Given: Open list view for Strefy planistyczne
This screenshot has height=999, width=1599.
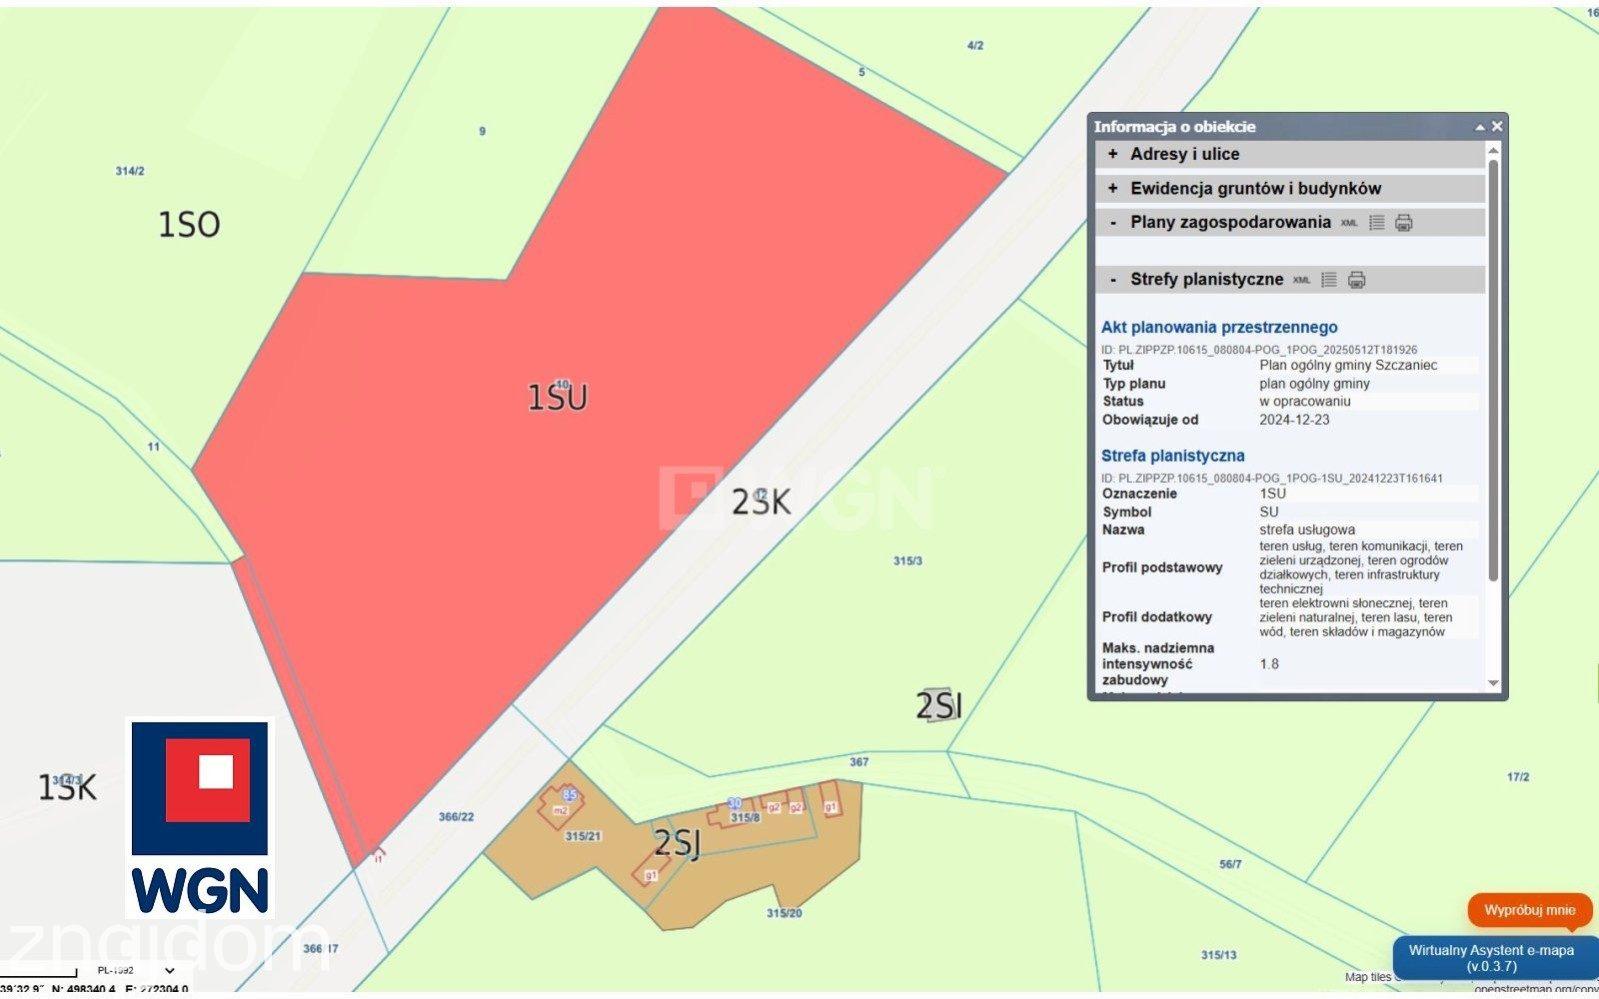Looking at the screenshot, I should [x=1329, y=279].
